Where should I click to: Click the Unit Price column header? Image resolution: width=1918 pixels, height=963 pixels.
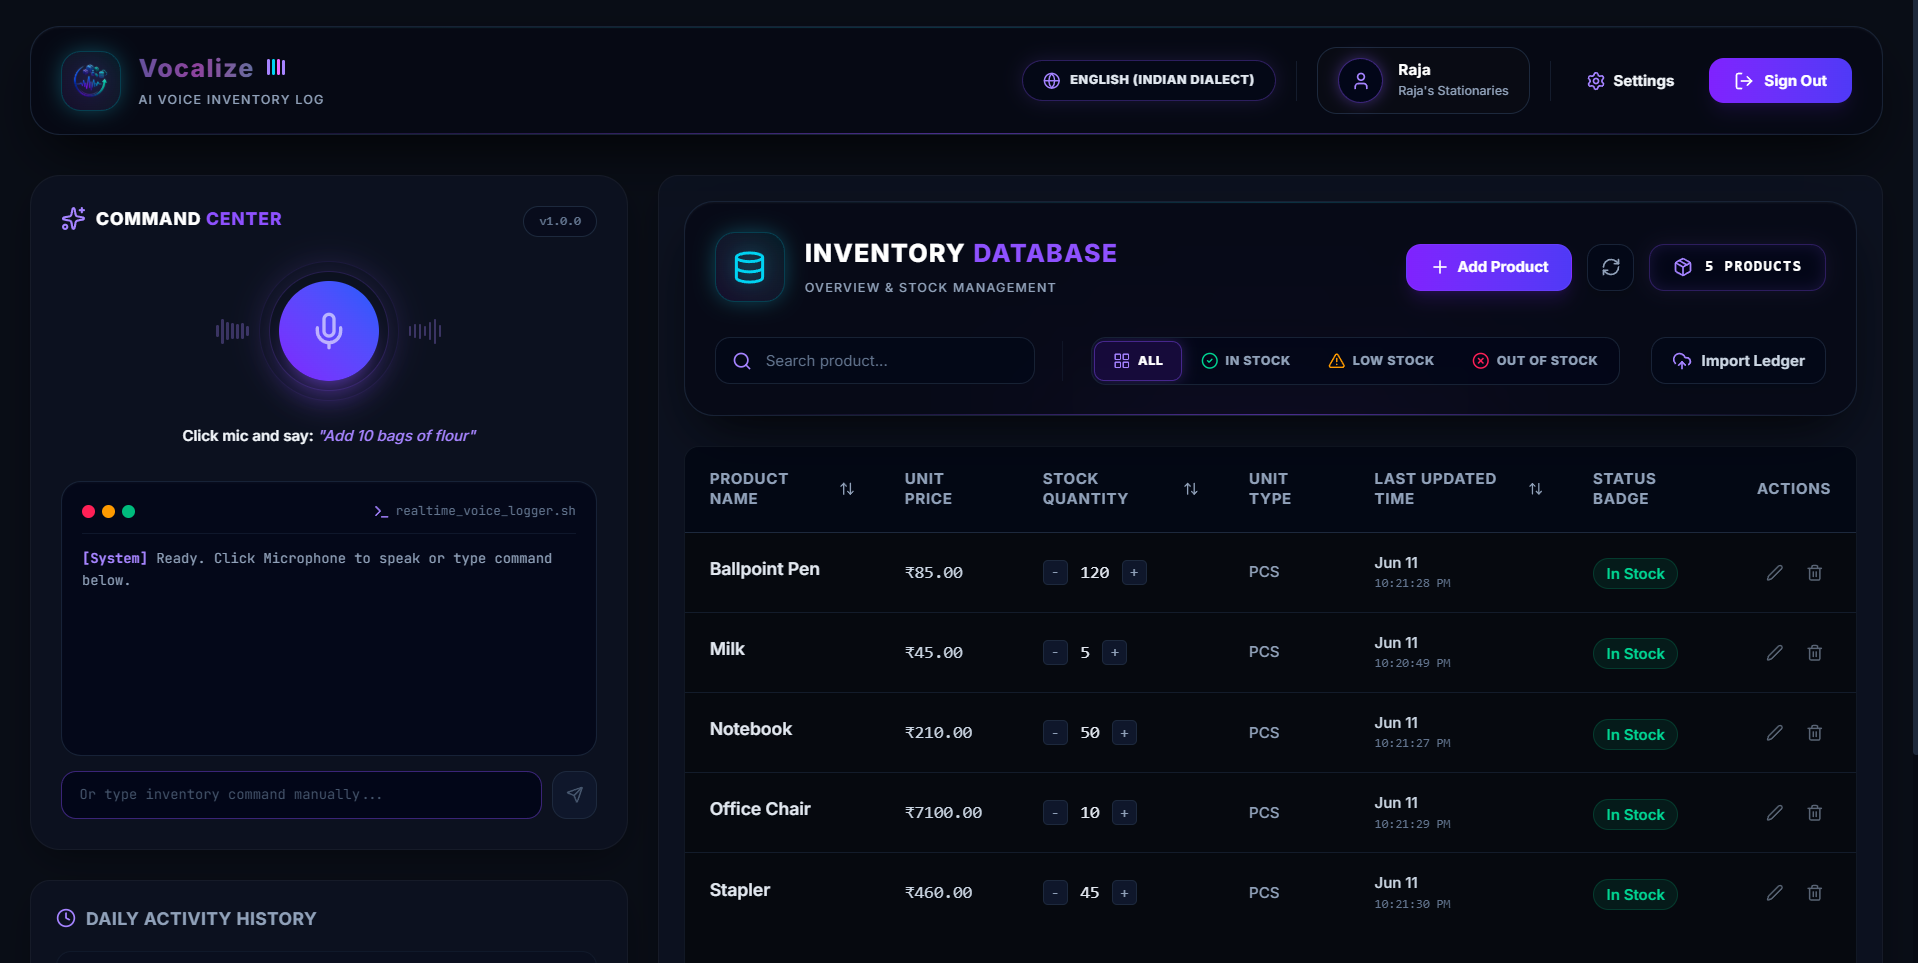tap(928, 489)
